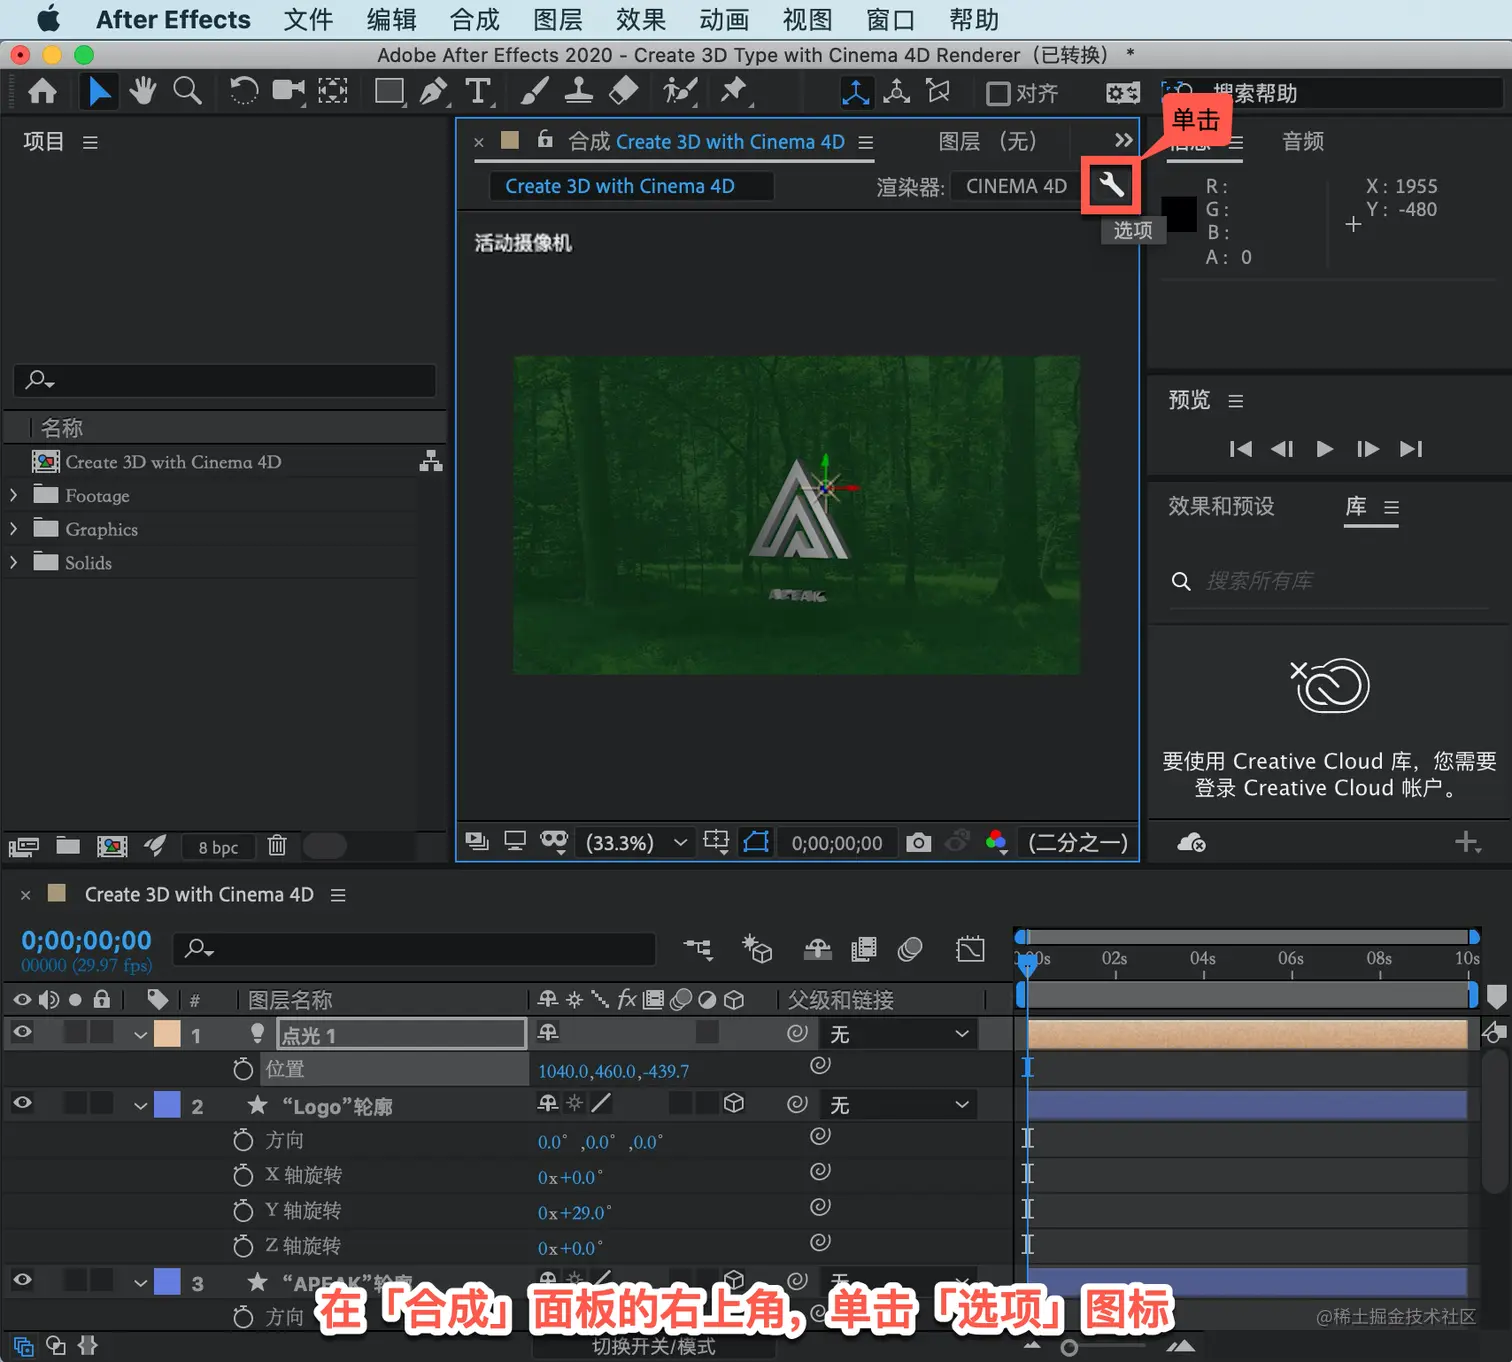Click the blue label swatch of "Logo"轮廓

167,1105
